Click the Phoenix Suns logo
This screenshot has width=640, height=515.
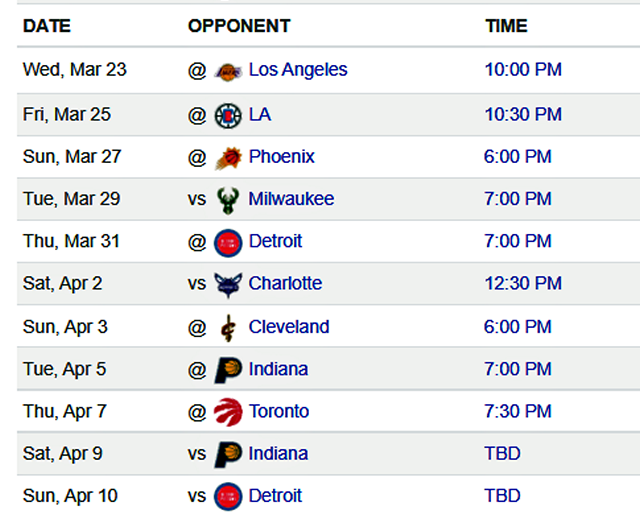click(228, 158)
